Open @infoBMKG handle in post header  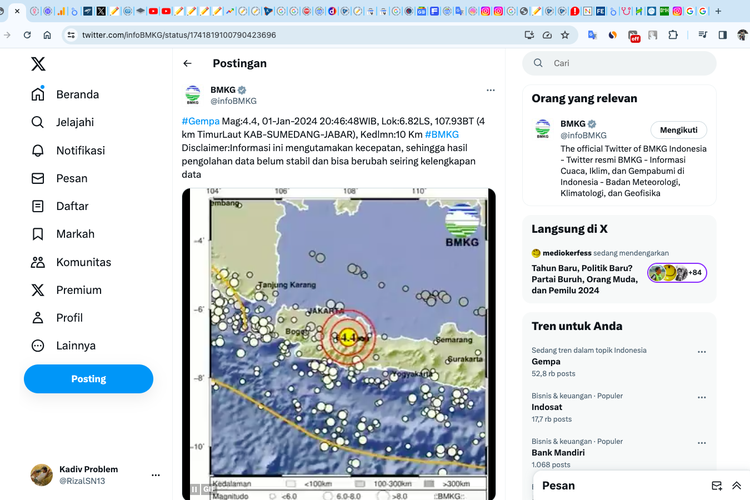click(233, 101)
